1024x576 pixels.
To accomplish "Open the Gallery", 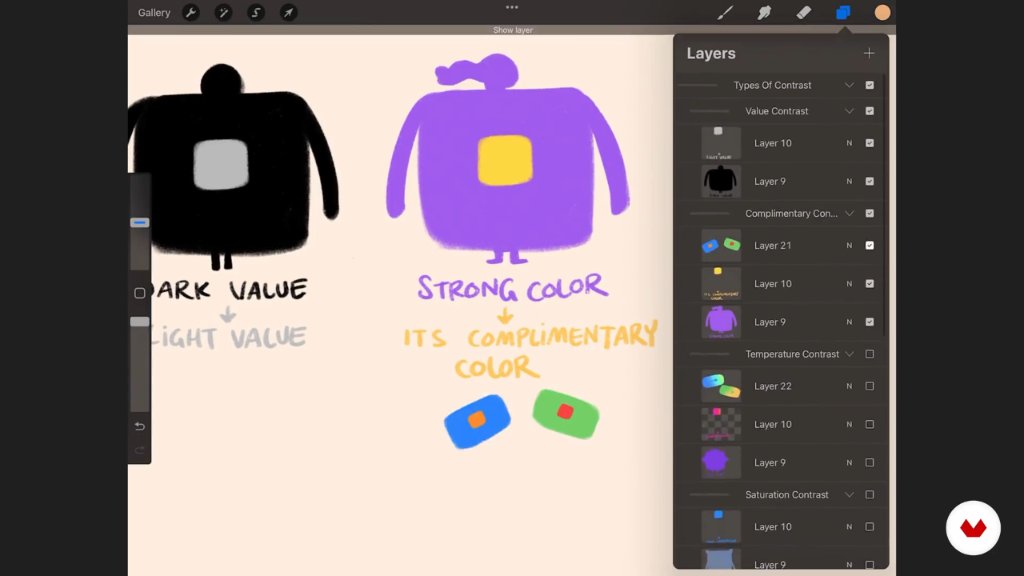I will tap(154, 12).
